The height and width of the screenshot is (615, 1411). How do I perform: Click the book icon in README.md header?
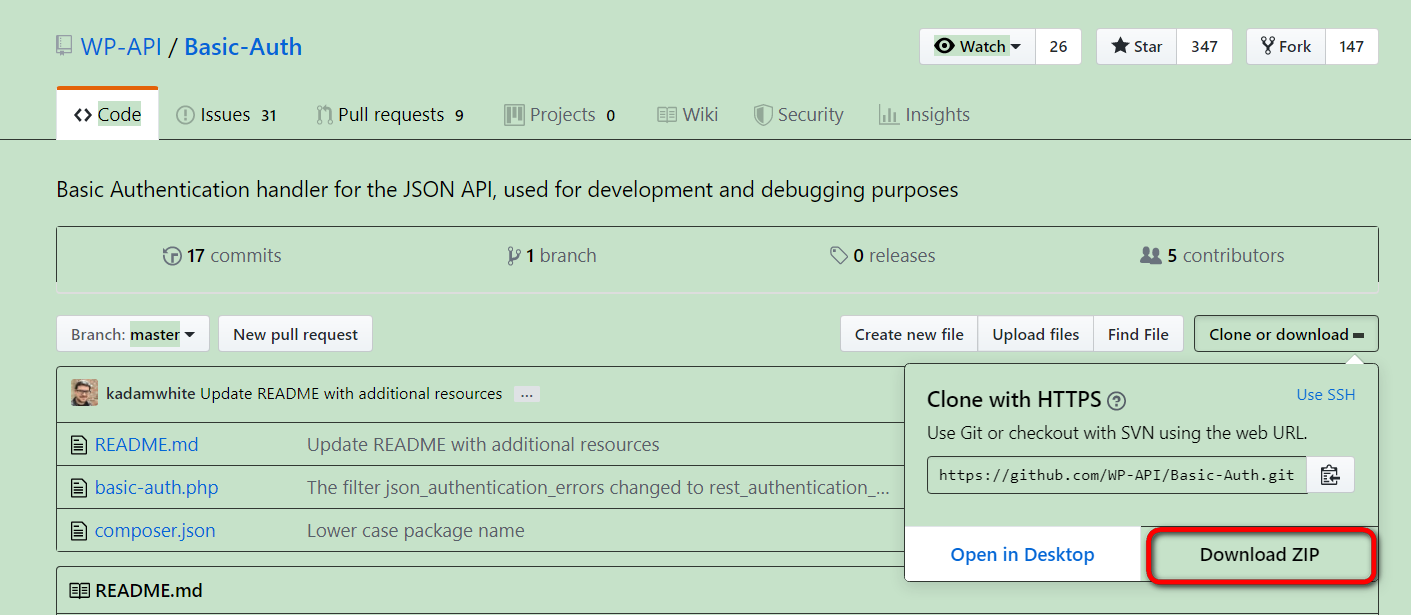pyautogui.click(x=79, y=591)
